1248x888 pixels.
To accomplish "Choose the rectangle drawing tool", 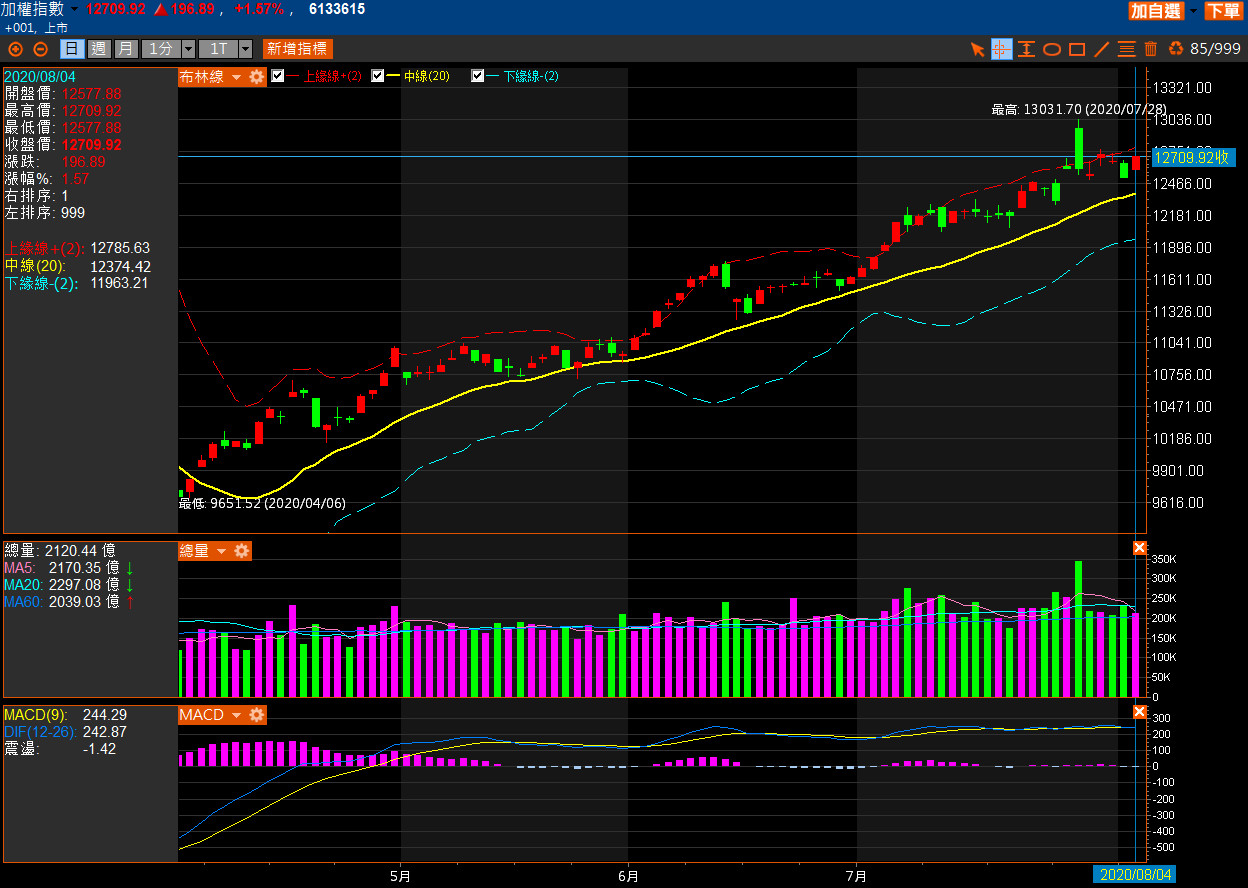I will (1077, 49).
